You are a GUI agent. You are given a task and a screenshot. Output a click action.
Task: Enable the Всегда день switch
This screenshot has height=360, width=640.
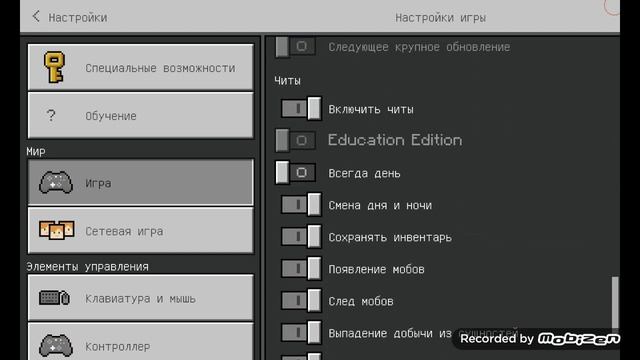(296, 173)
